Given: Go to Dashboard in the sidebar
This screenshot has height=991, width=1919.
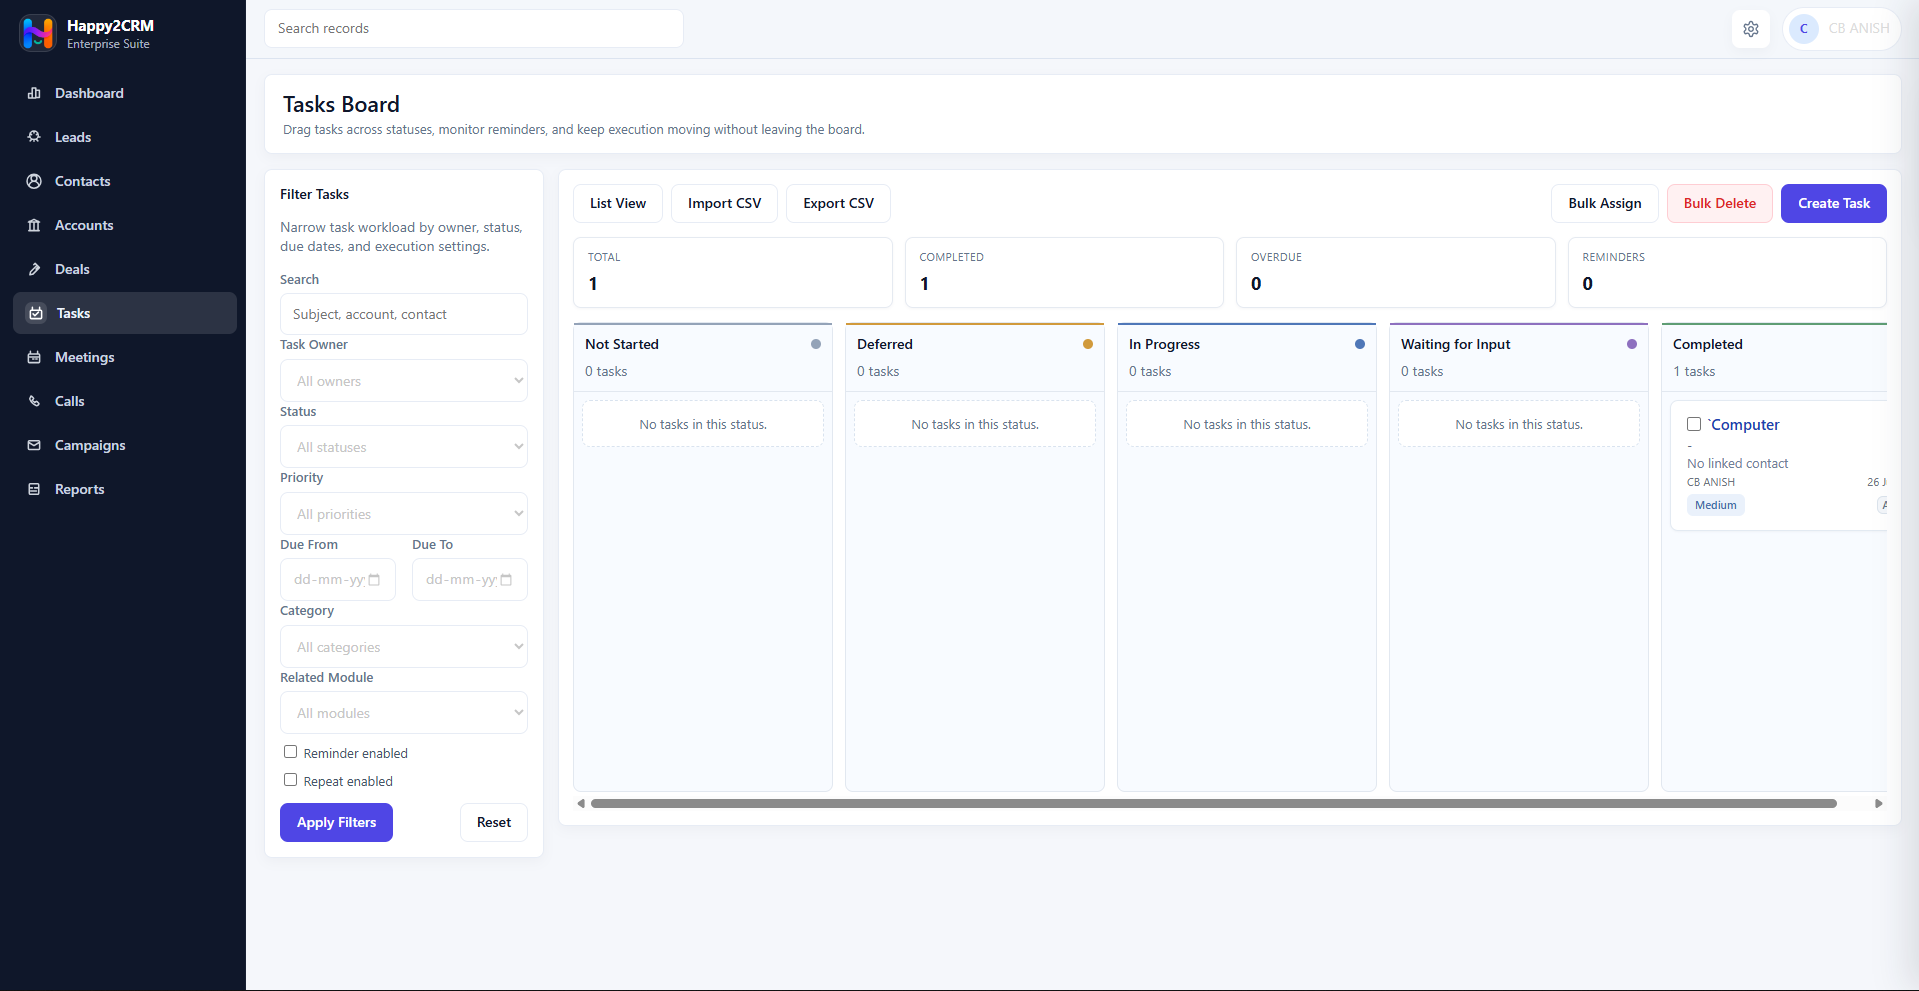Looking at the screenshot, I should pos(125,93).
